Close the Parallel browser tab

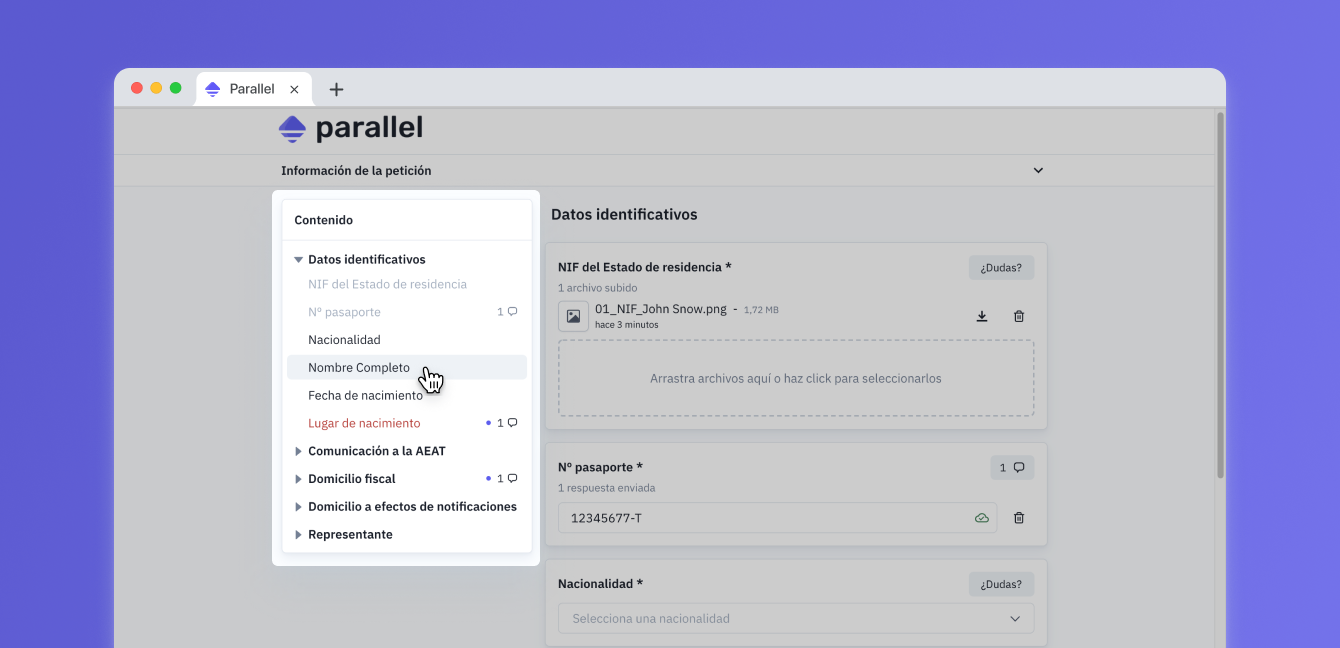(x=294, y=89)
